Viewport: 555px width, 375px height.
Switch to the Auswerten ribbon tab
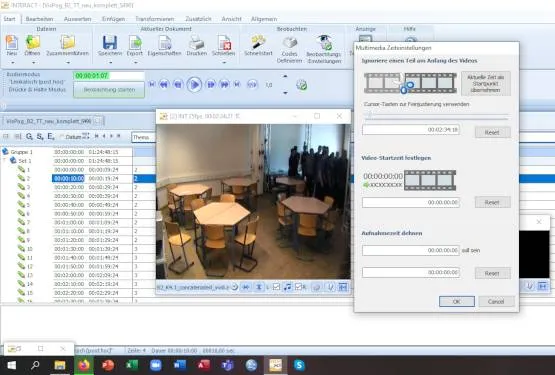(78, 19)
